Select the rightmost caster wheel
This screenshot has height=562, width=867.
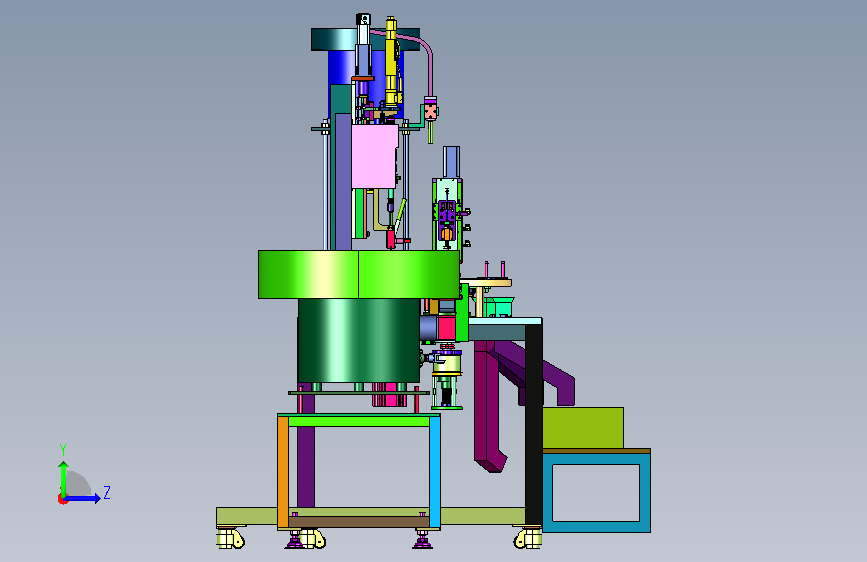click(527, 538)
